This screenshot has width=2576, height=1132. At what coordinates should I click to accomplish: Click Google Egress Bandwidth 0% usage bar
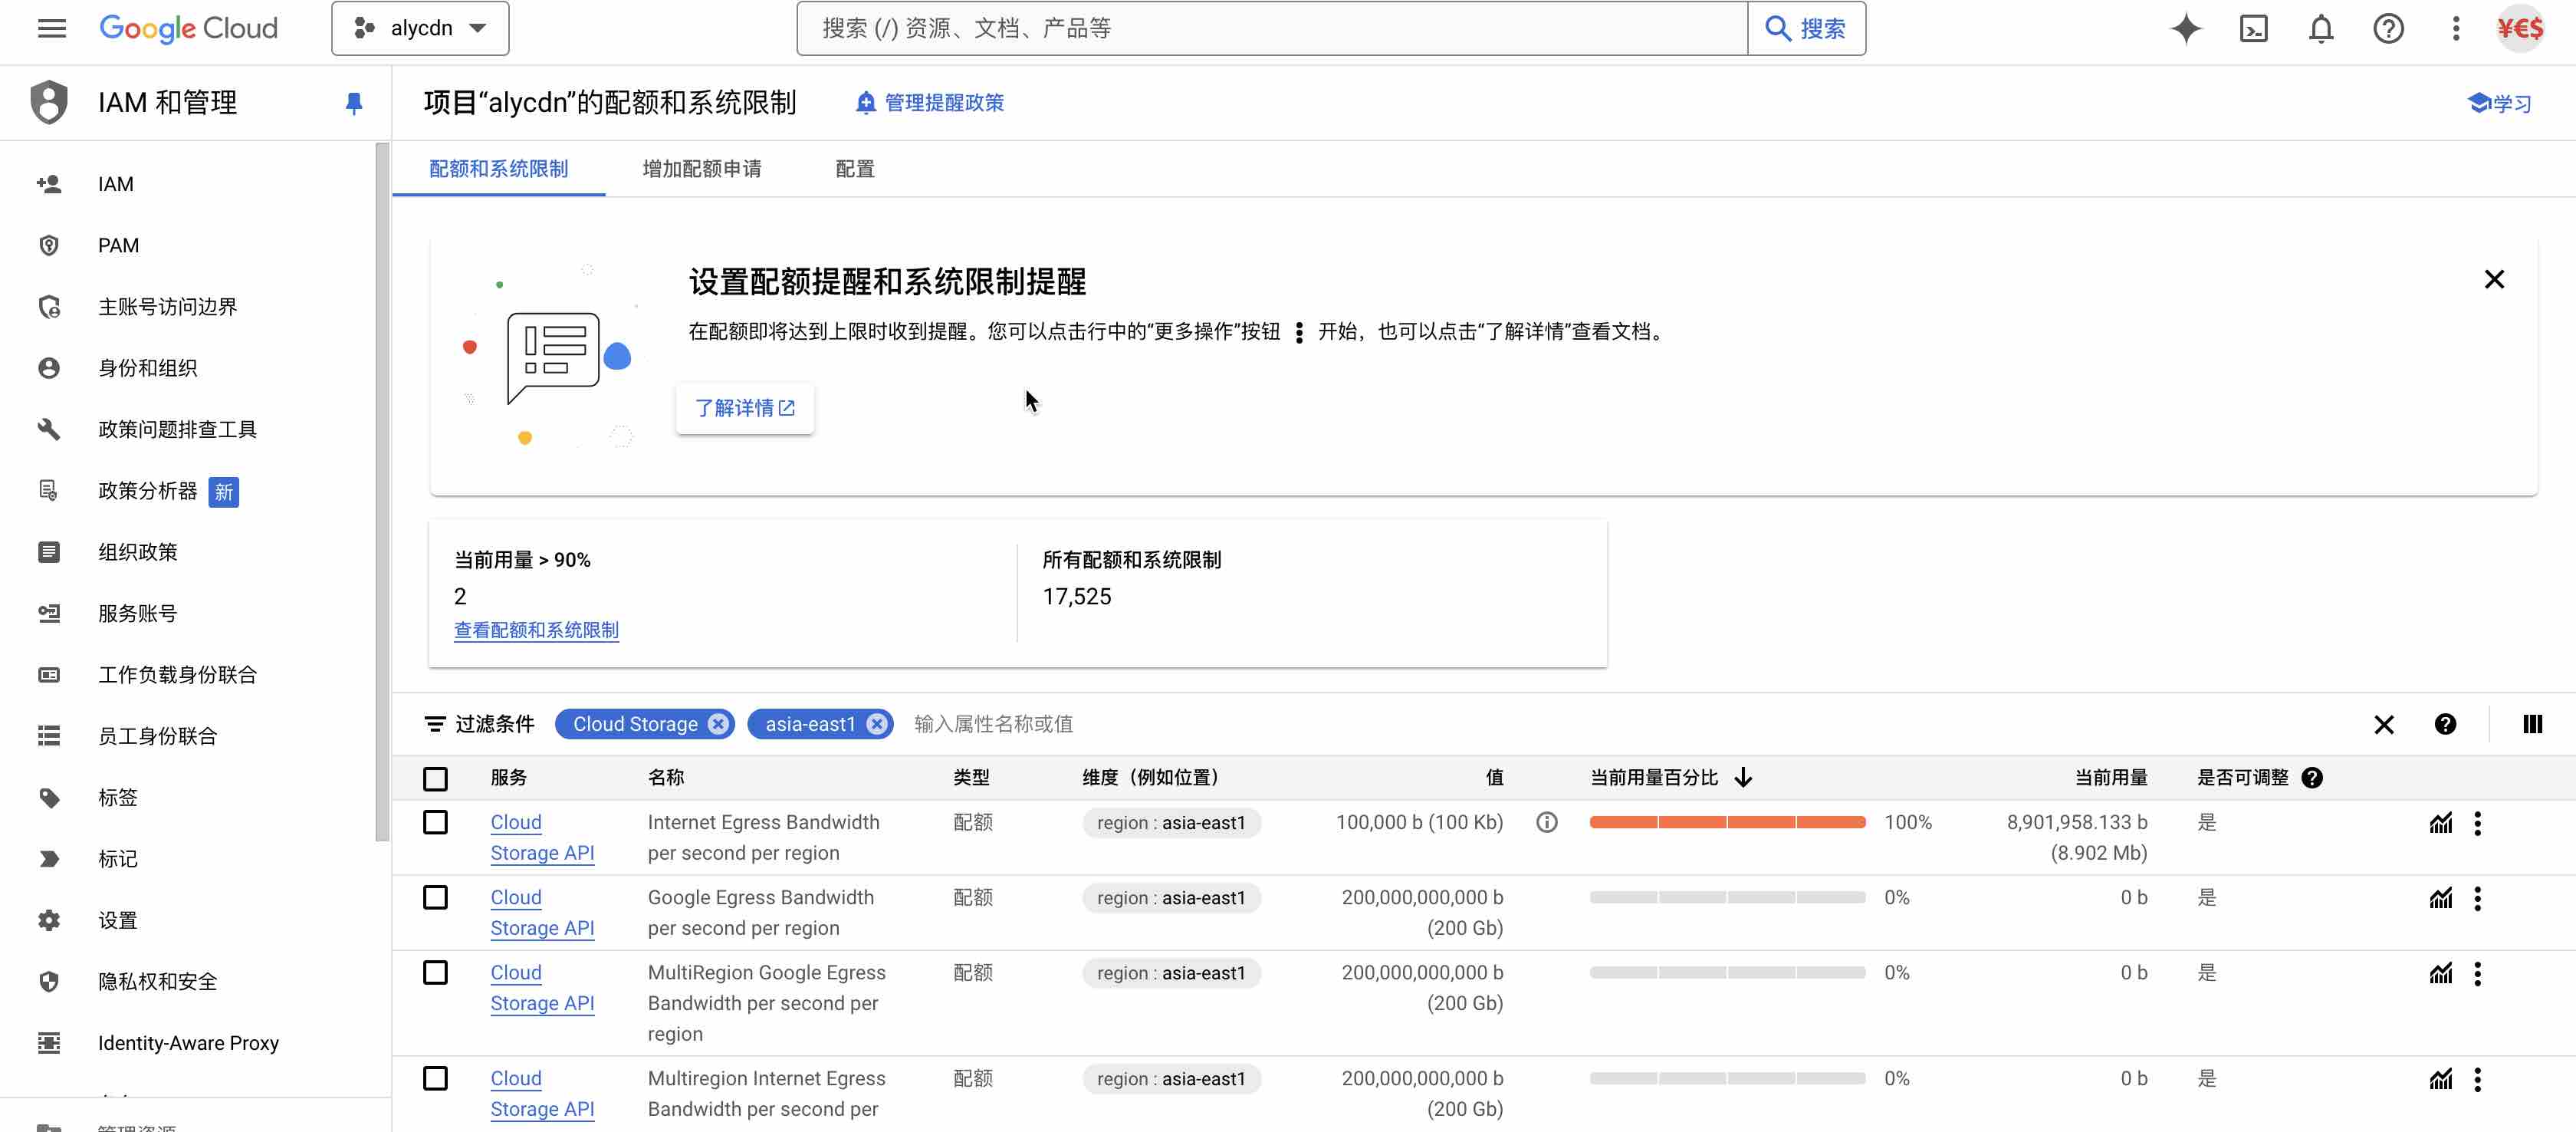[1727, 897]
